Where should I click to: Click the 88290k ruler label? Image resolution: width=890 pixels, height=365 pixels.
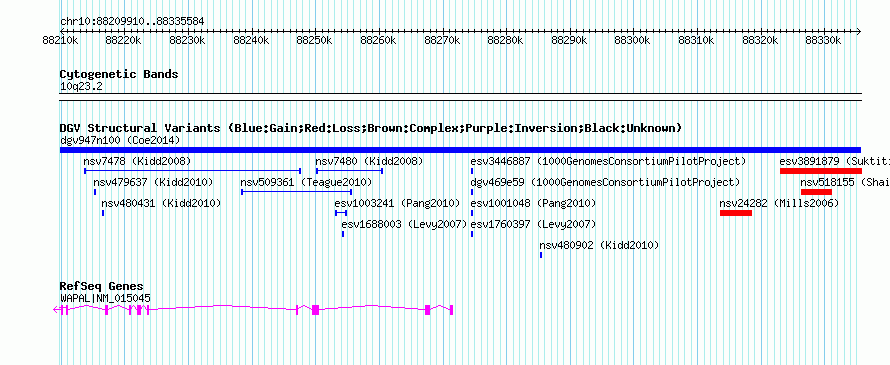click(x=569, y=41)
